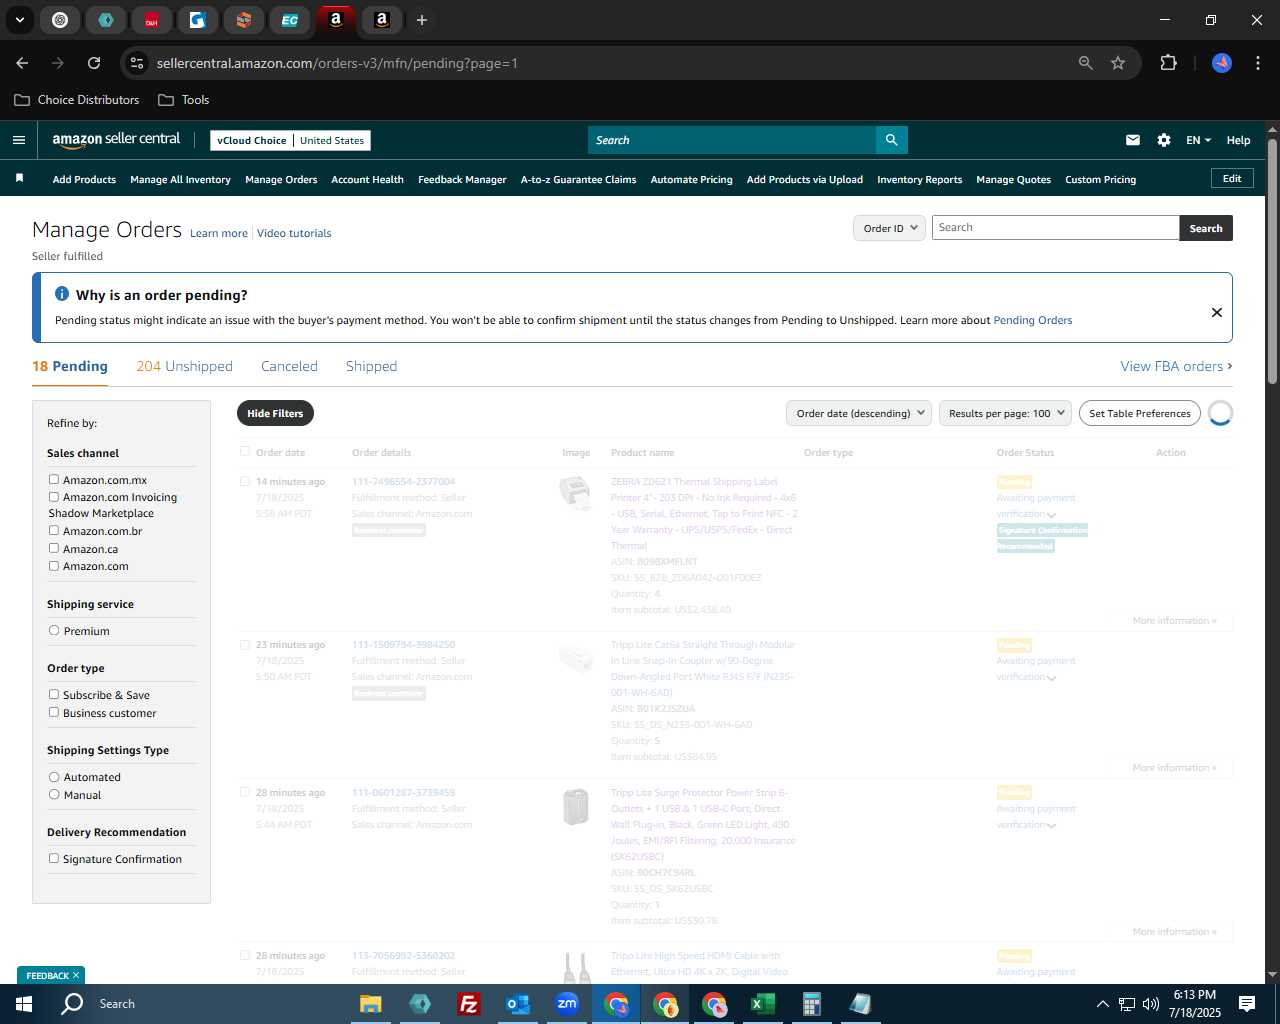Image resolution: width=1280 pixels, height=1024 pixels.
Task: Open the EN language dropdown
Action: (x=1198, y=140)
